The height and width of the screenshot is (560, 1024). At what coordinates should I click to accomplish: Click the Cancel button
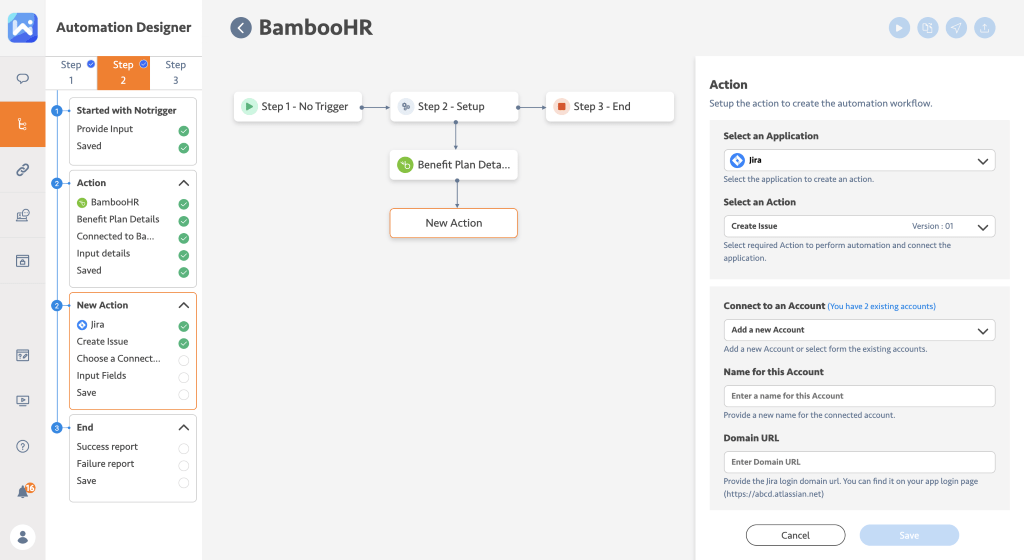click(795, 535)
